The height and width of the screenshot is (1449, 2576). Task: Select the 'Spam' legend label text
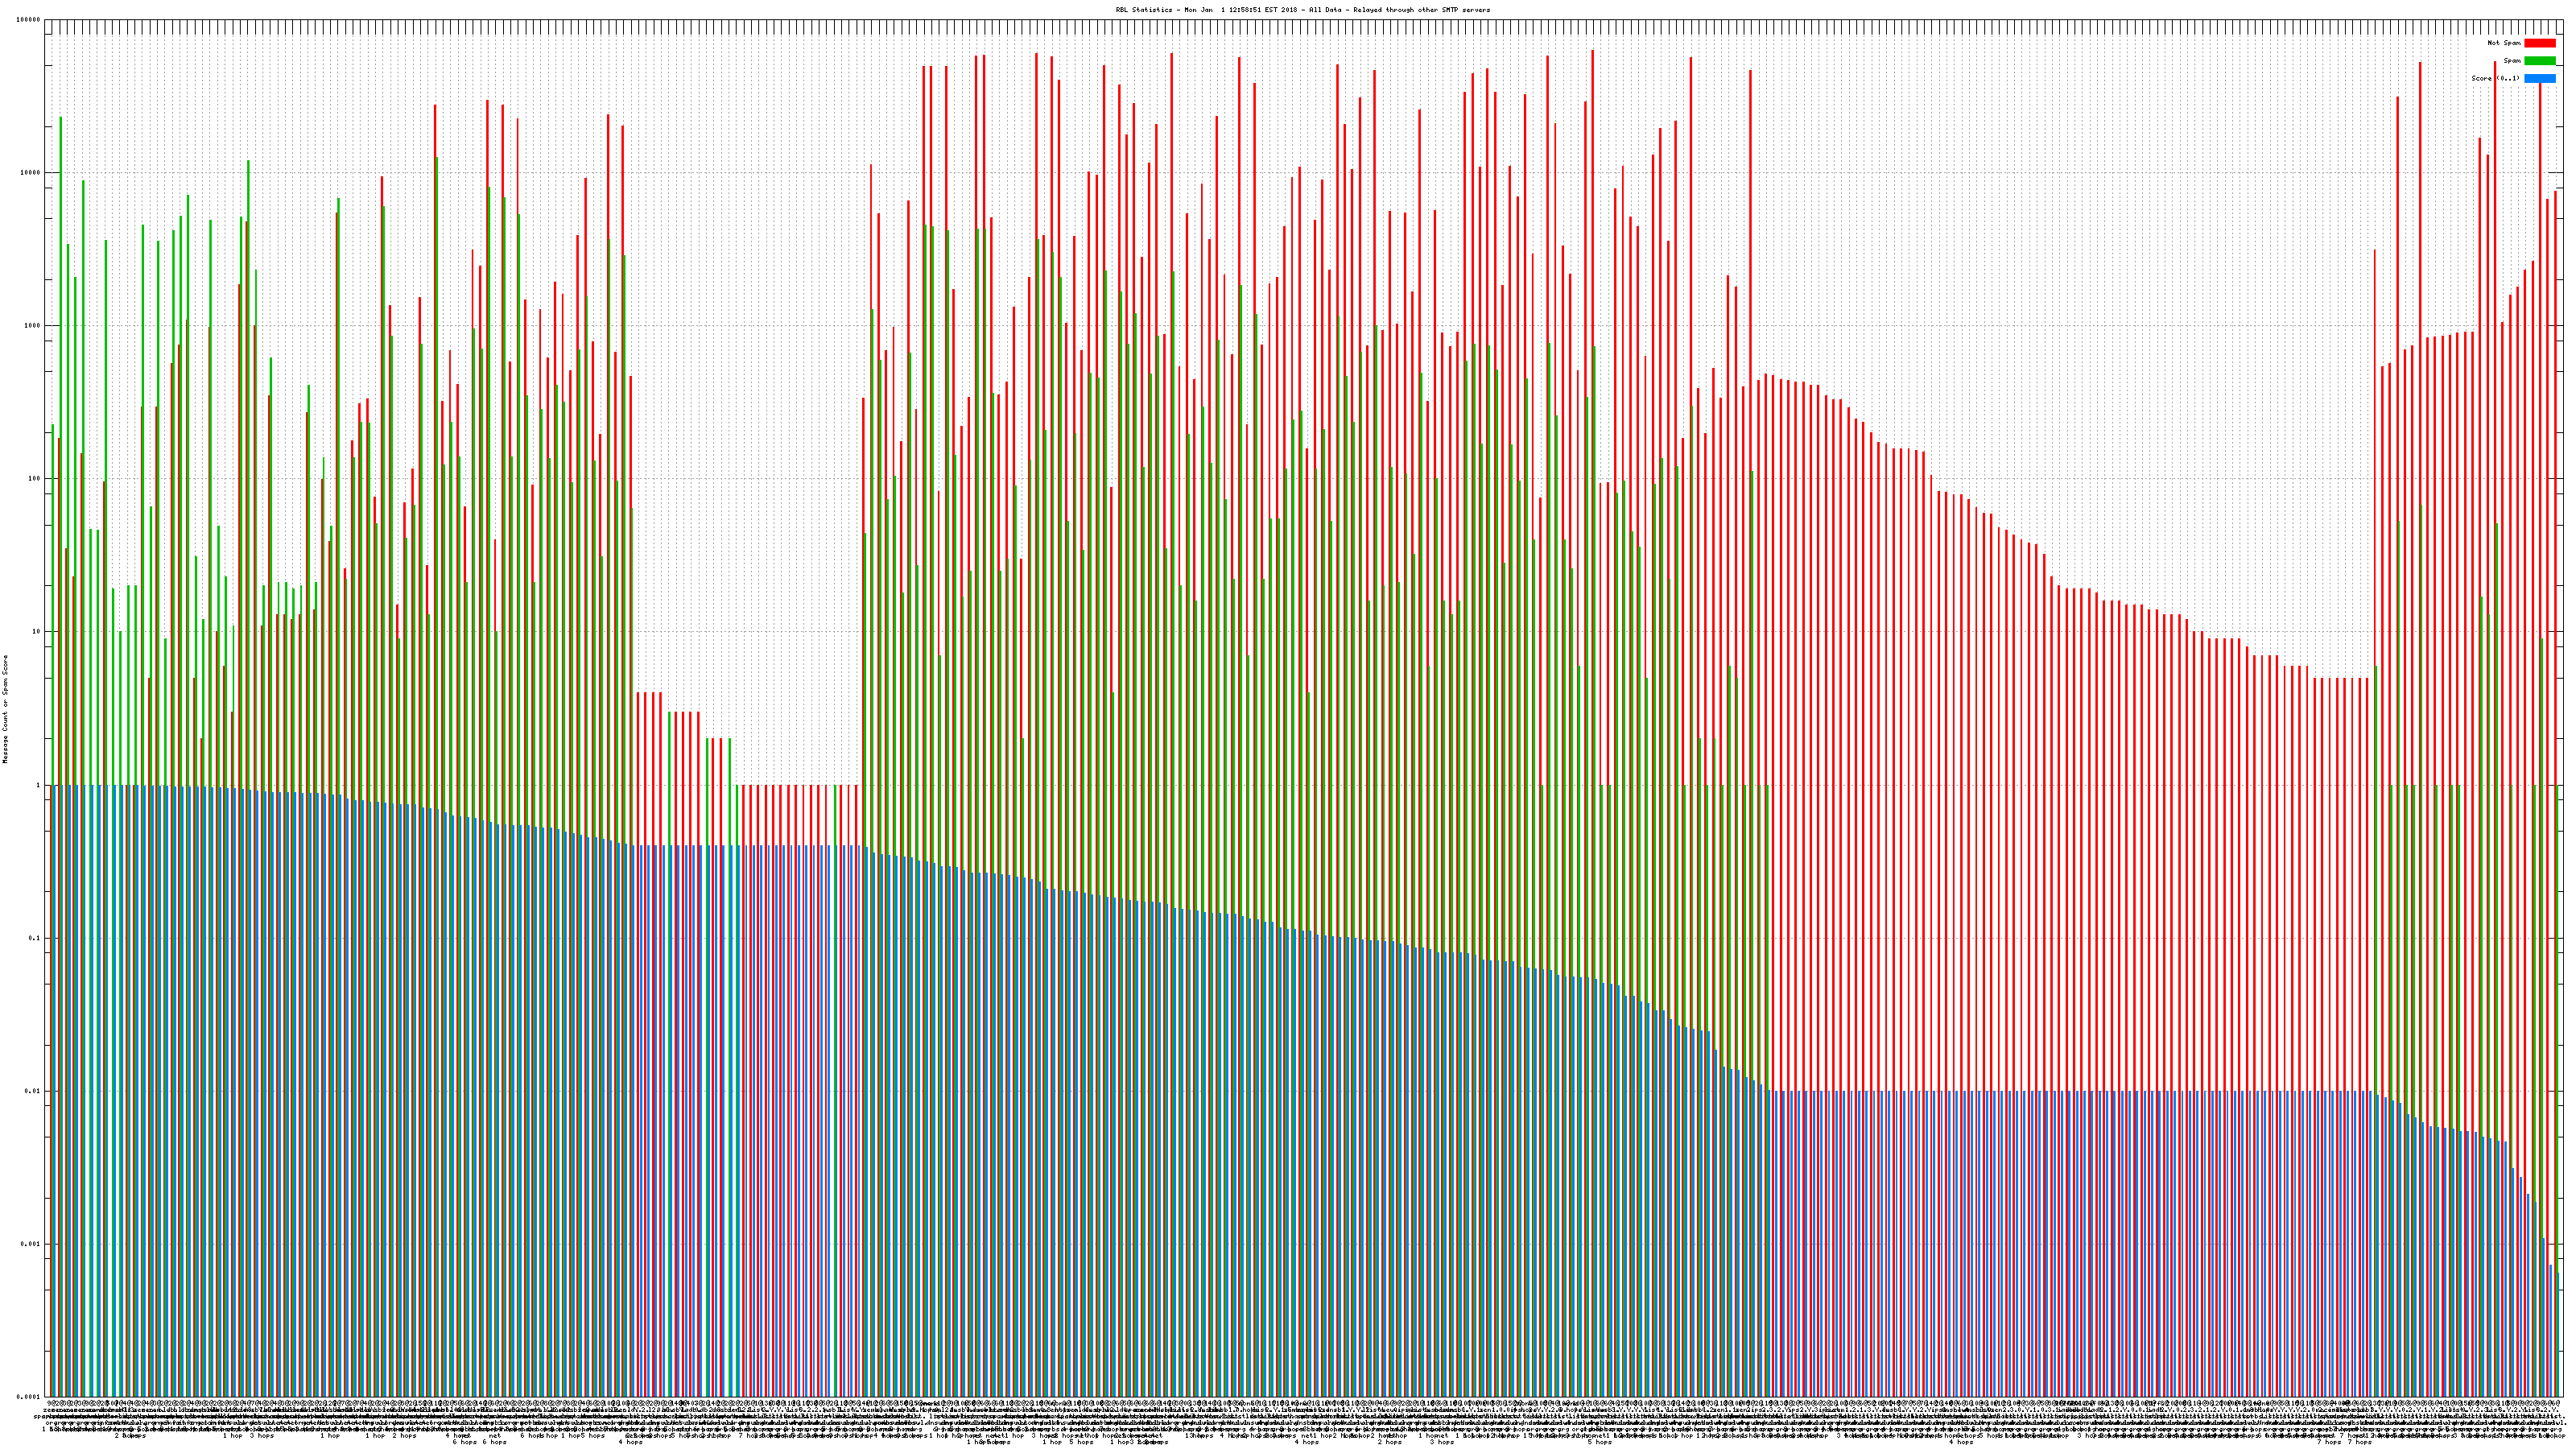click(2512, 61)
